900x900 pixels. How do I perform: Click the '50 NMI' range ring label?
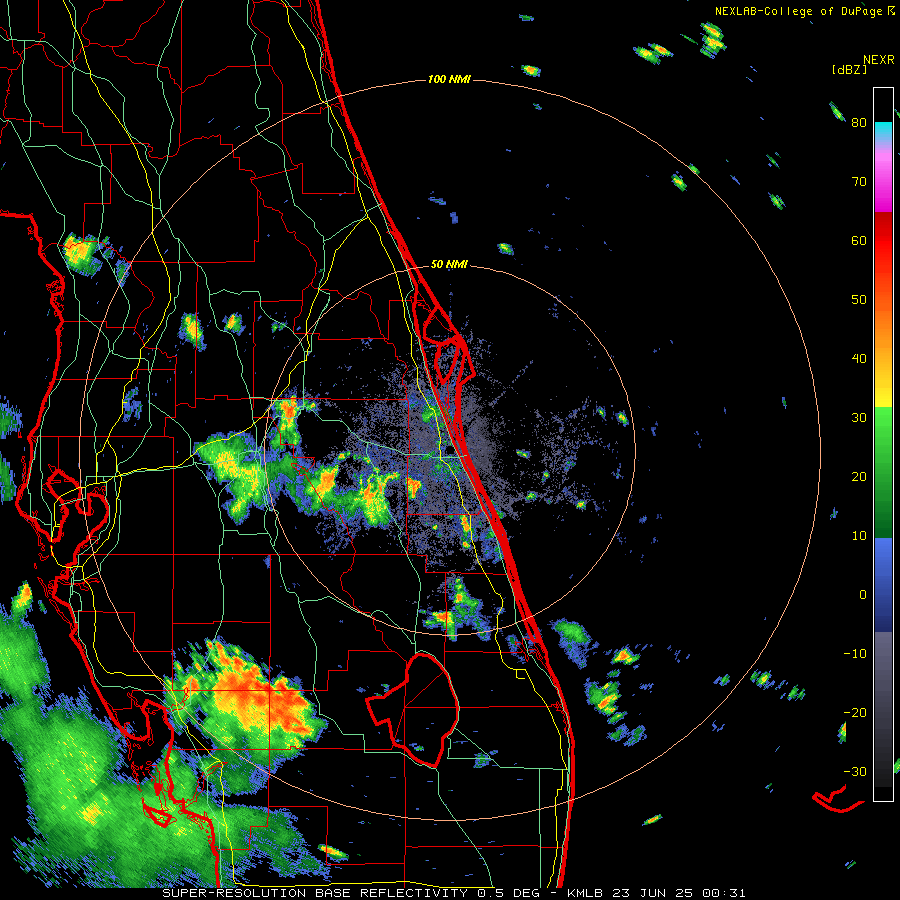[x=449, y=265]
